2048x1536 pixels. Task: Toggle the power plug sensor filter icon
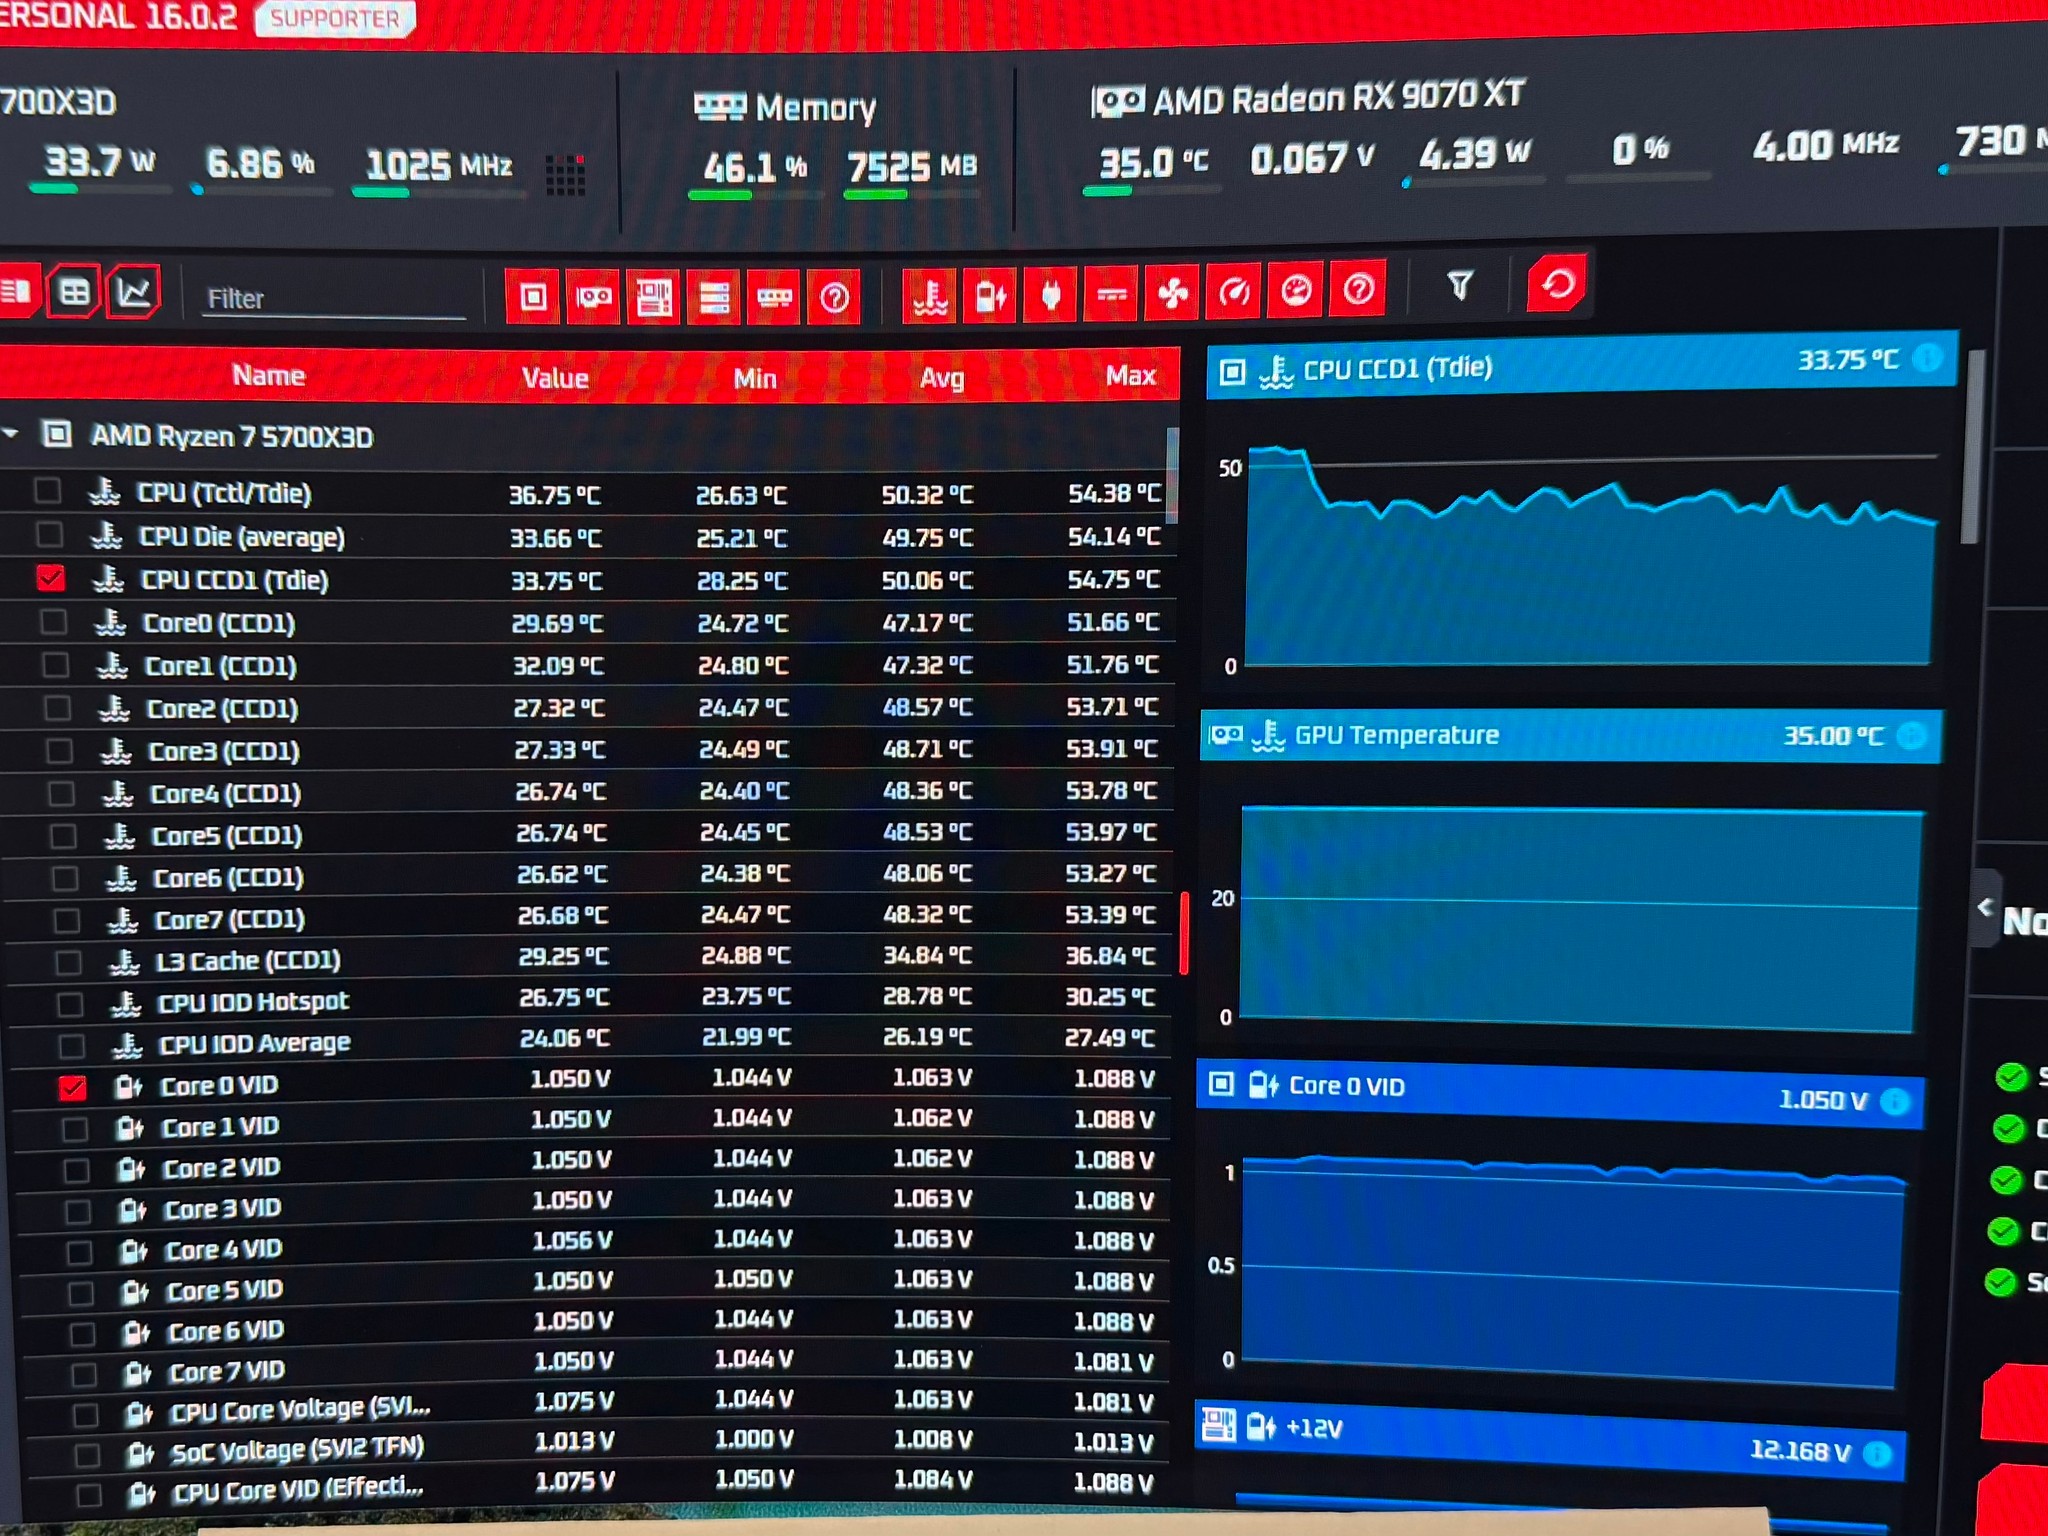coord(1050,294)
